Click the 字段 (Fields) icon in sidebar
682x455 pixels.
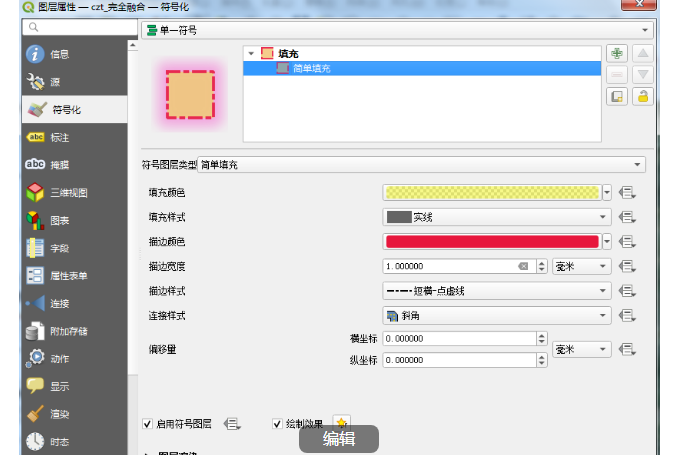[x=35, y=248]
